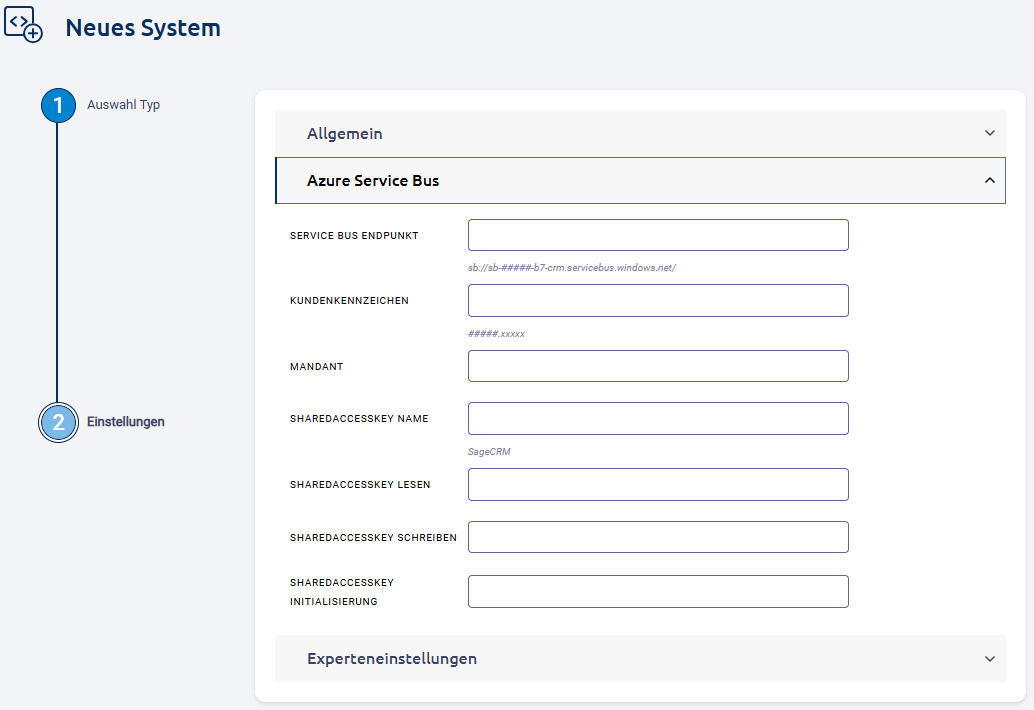Select the Mandant input box
This screenshot has height=710, width=1034.
[658, 366]
